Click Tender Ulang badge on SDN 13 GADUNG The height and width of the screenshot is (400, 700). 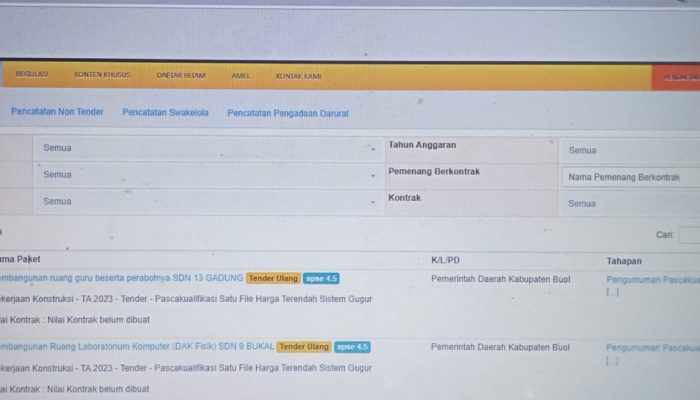pos(273,278)
